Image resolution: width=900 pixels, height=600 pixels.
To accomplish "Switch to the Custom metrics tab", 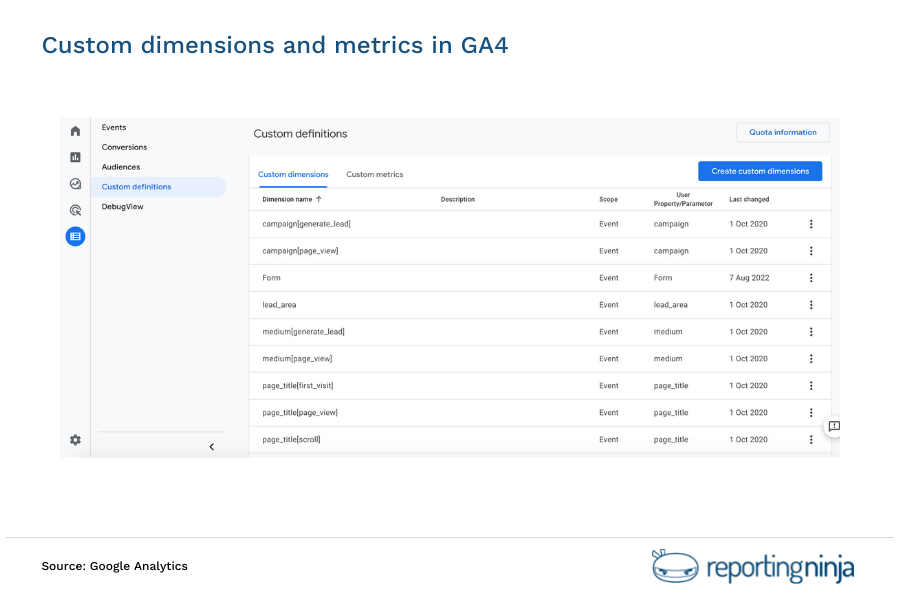I will click(374, 174).
